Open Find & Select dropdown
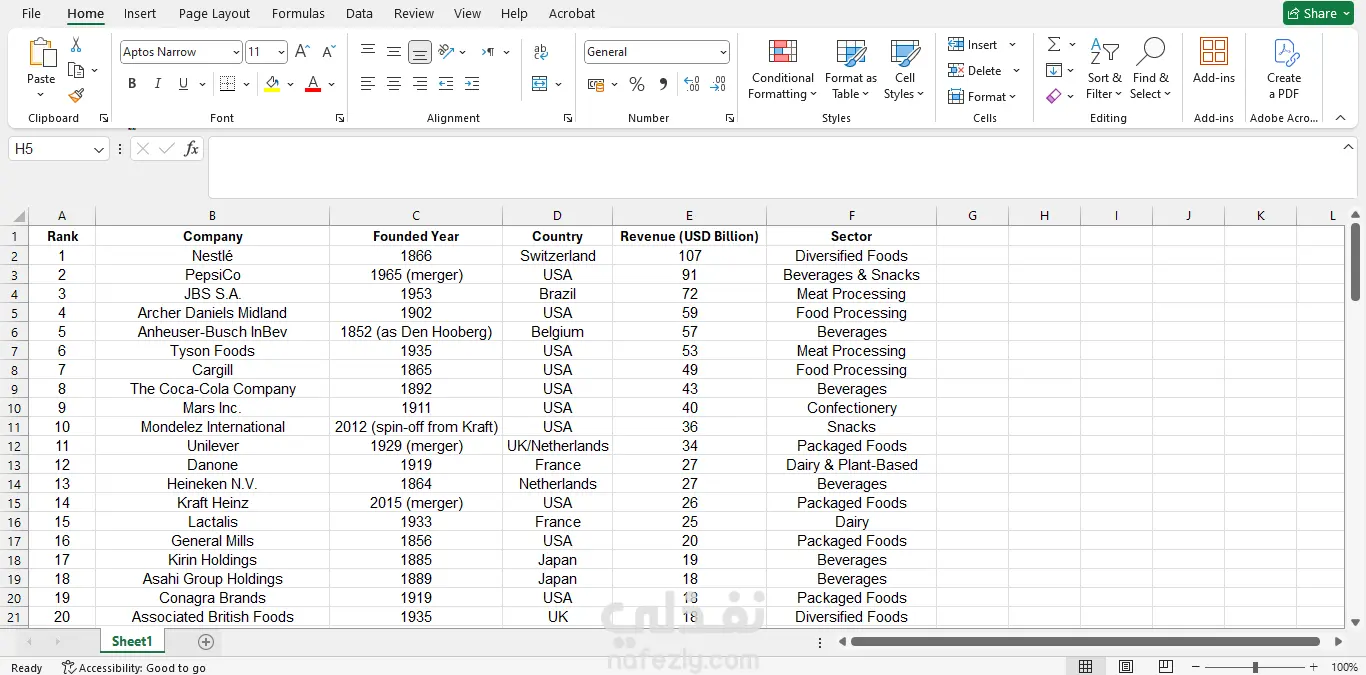This screenshot has width=1366, height=675. click(1150, 69)
